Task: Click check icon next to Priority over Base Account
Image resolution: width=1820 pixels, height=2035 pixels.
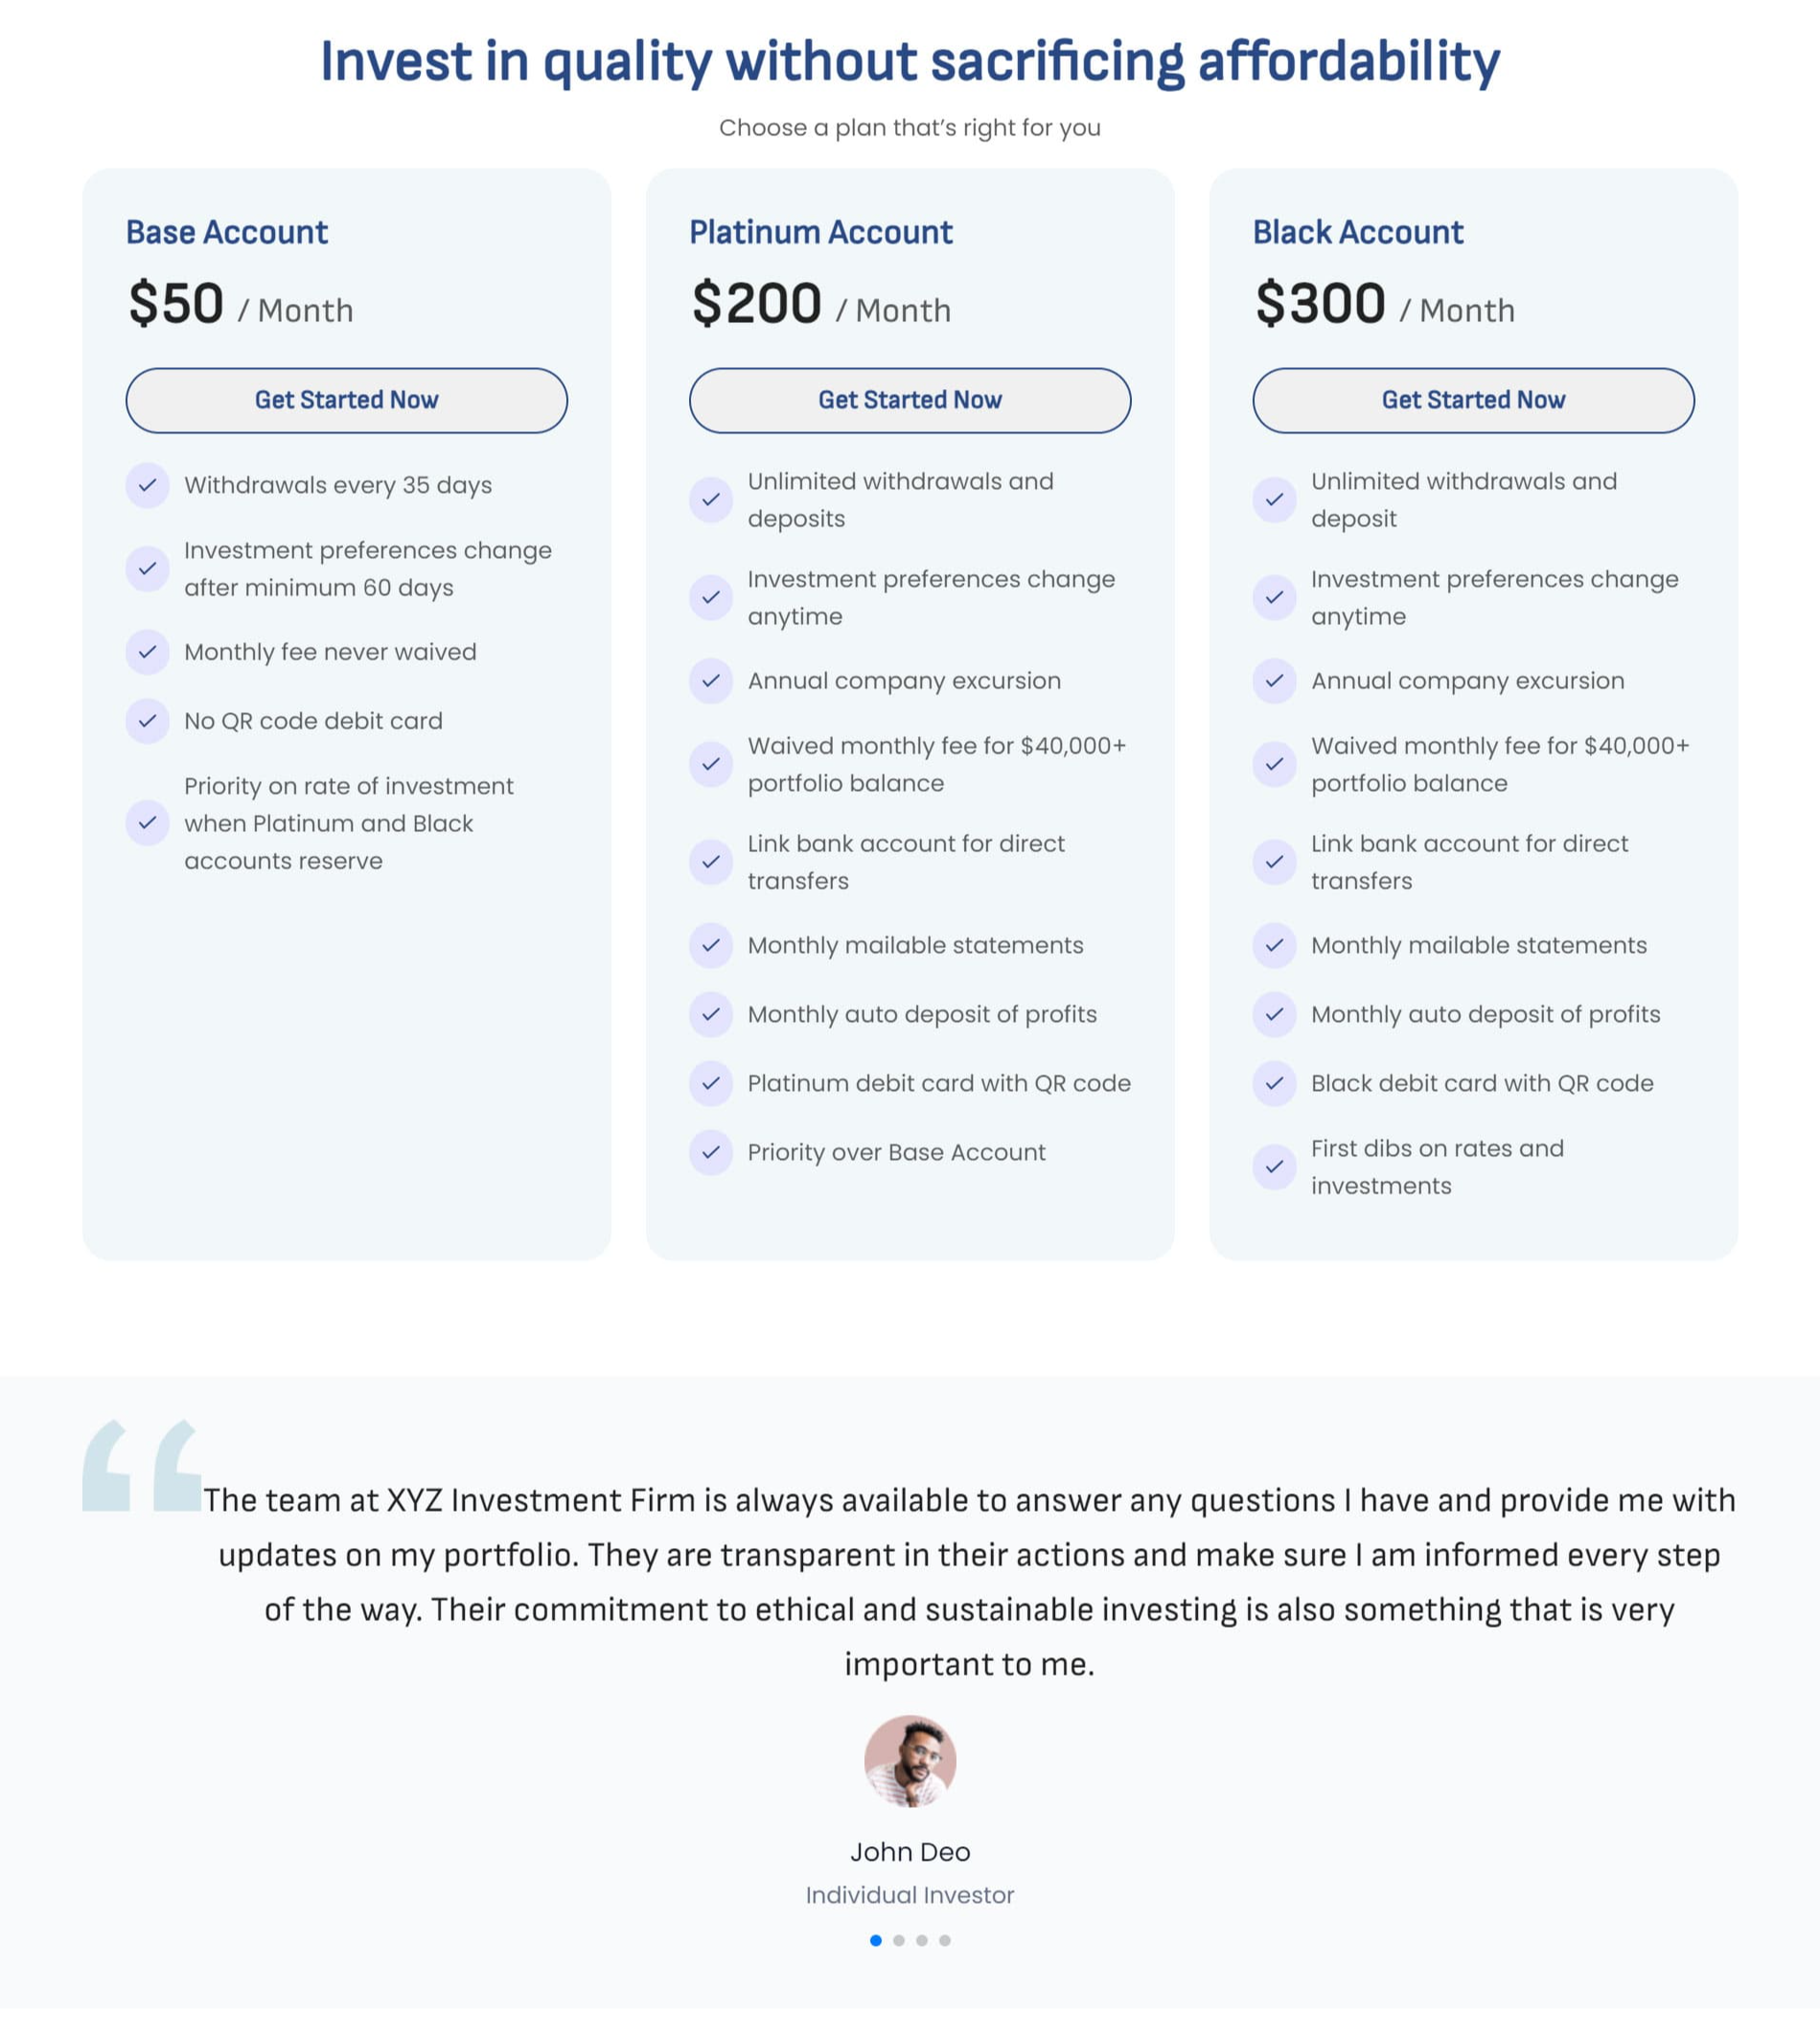Action: tap(711, 1152)
